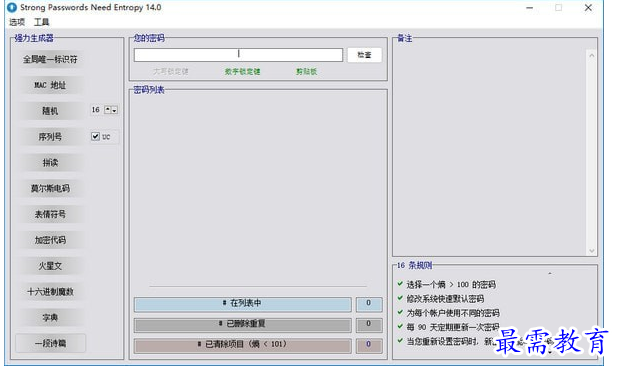
Task: Click the application icon in title bar
Action: [x=12, y=7]
